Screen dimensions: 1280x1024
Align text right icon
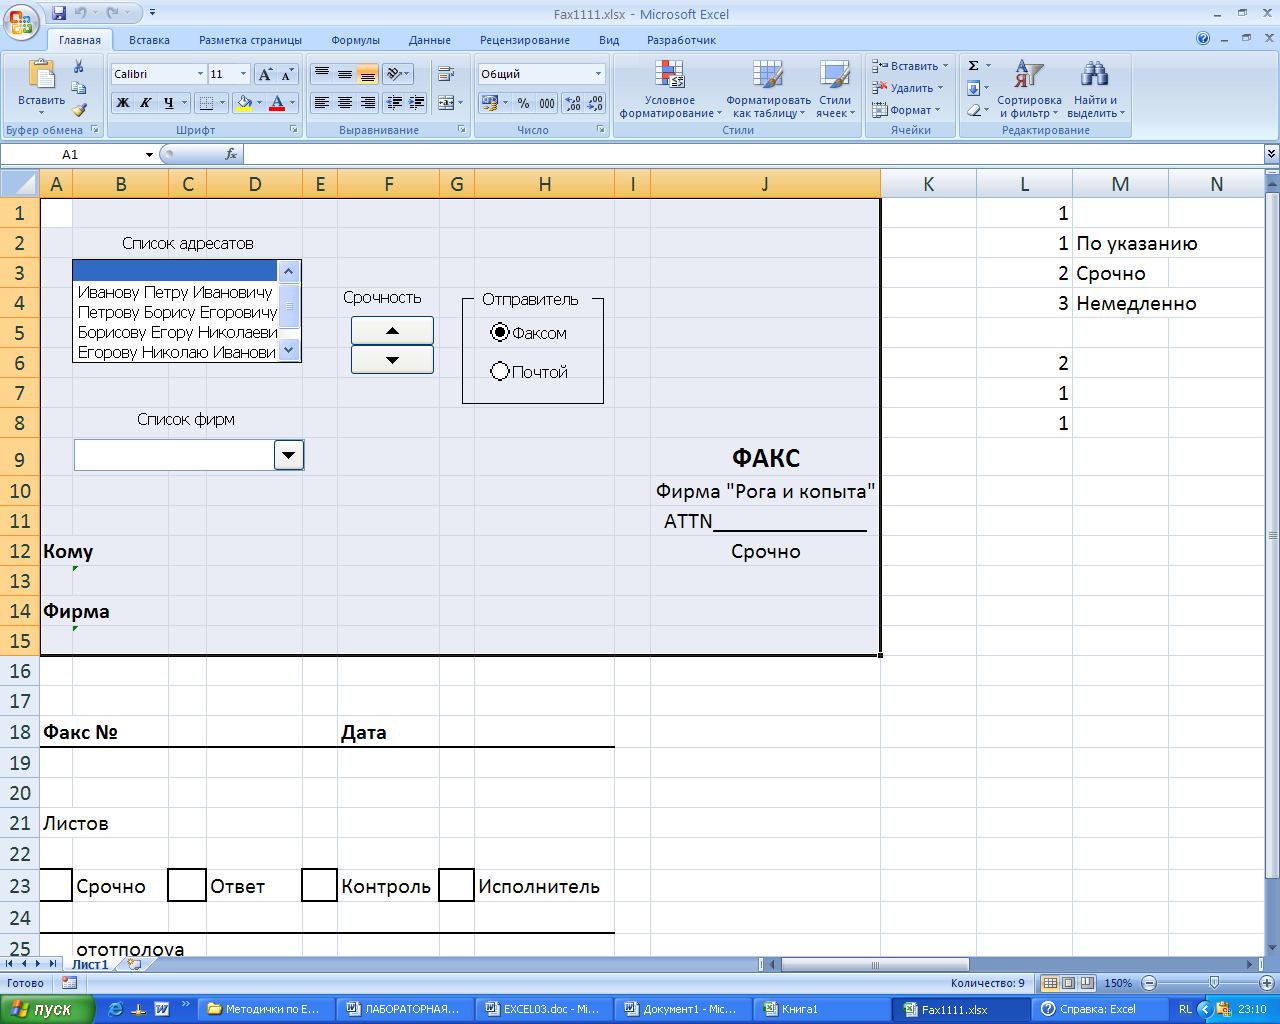pyautogui.click(x=367, y=102)
